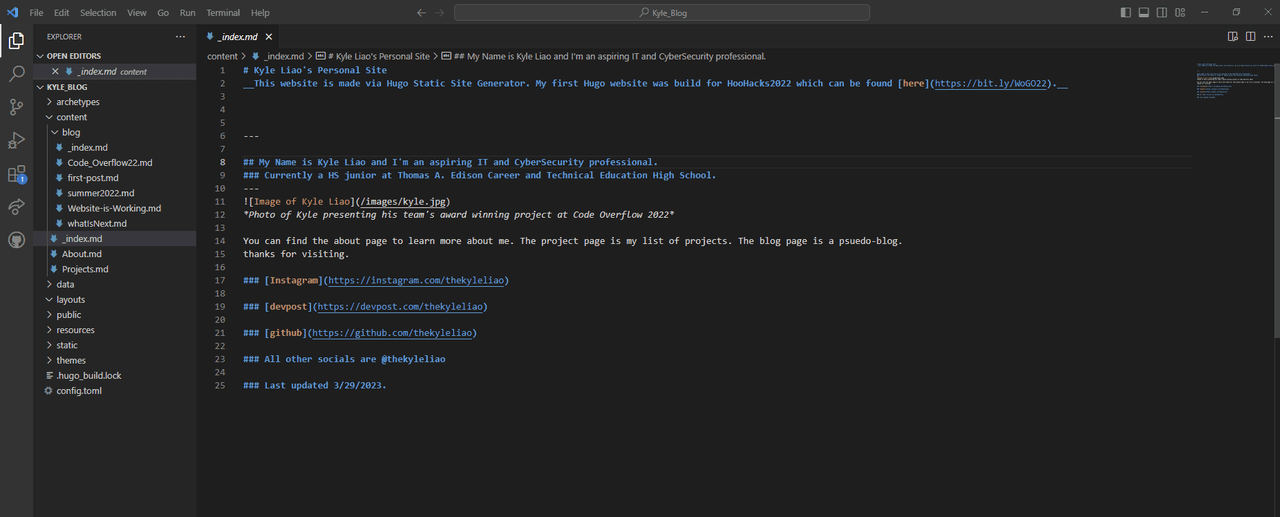Toggle the primary side bar visibility
The image size is (1280, 517).
pyautogui.click(x=1127, y=13)
